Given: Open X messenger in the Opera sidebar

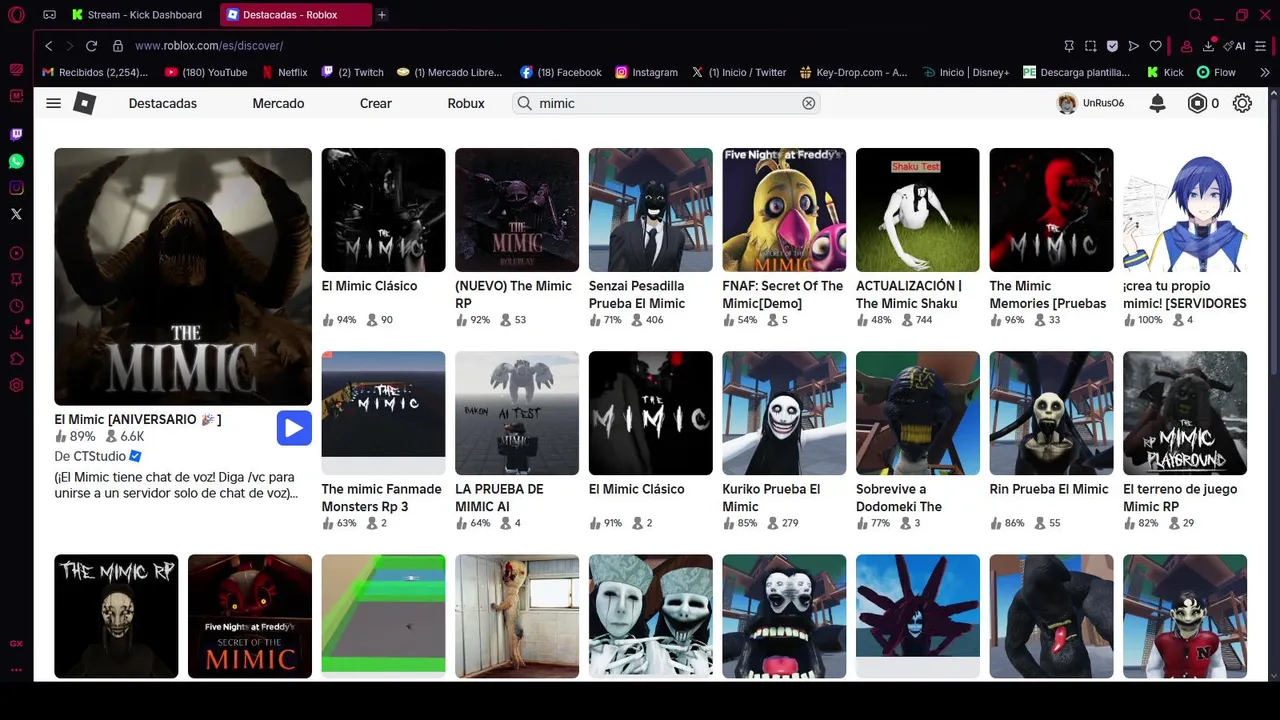Looking at the screenshot, I should pos(16,214).
